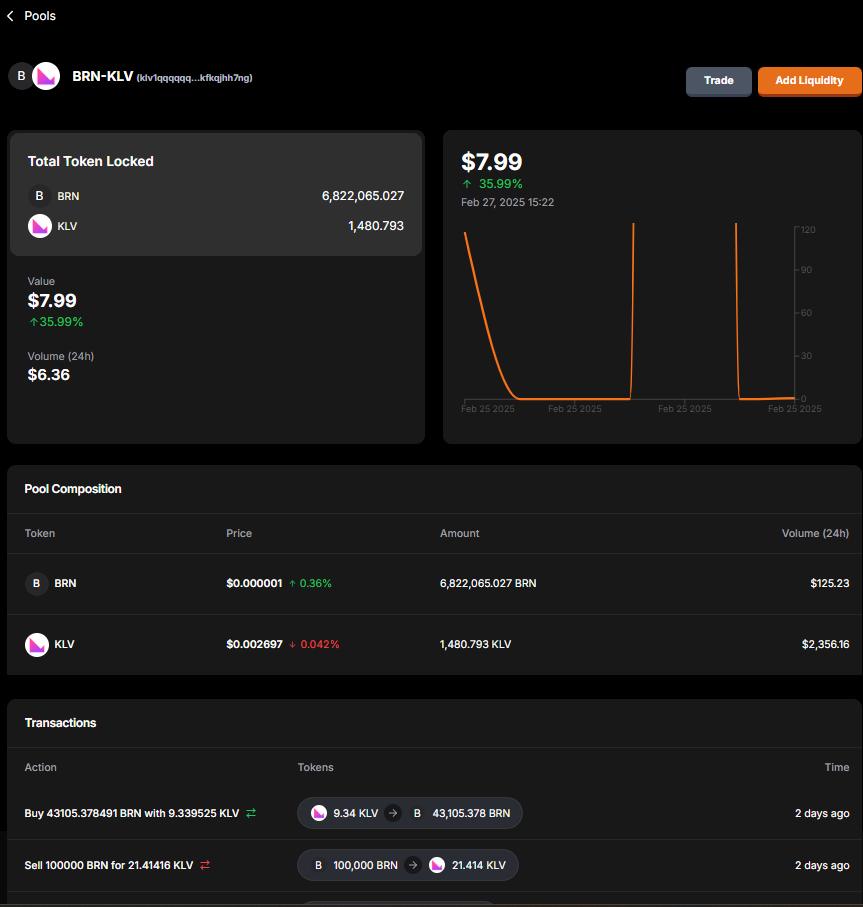The height and width of the screenshot is (907, 863).
Task: Click the green up arrow beside 35.99% under Value
Action: pyautogui.click(x=34, y=322)
